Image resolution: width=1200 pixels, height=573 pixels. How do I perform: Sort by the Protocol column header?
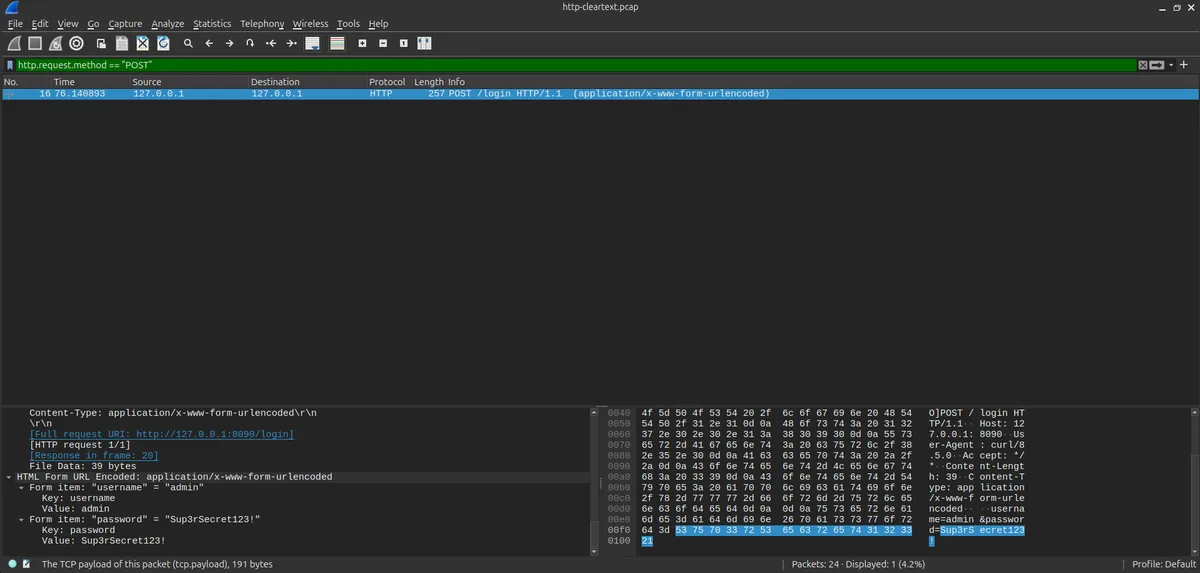pyautogui.click(x=388, y=82)
